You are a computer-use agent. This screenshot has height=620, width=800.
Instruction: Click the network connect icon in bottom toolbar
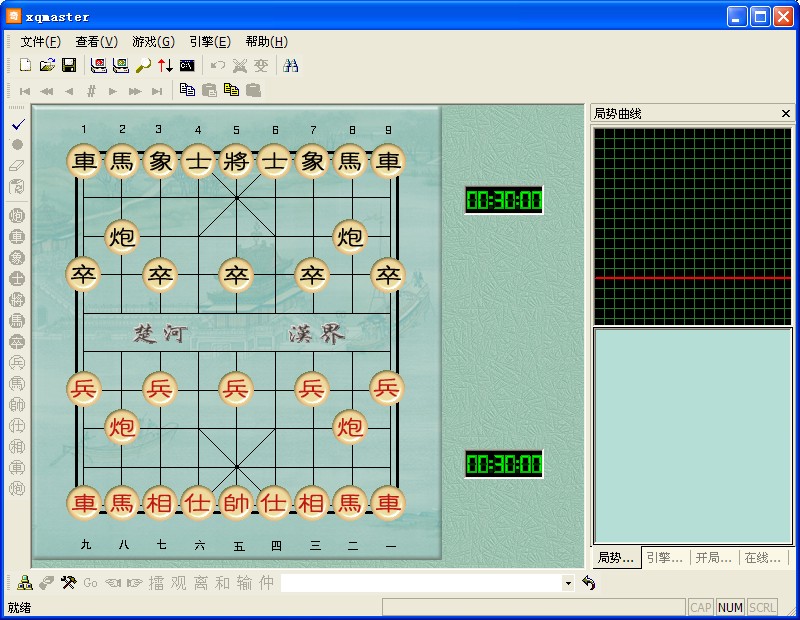(x=25, y=583)
